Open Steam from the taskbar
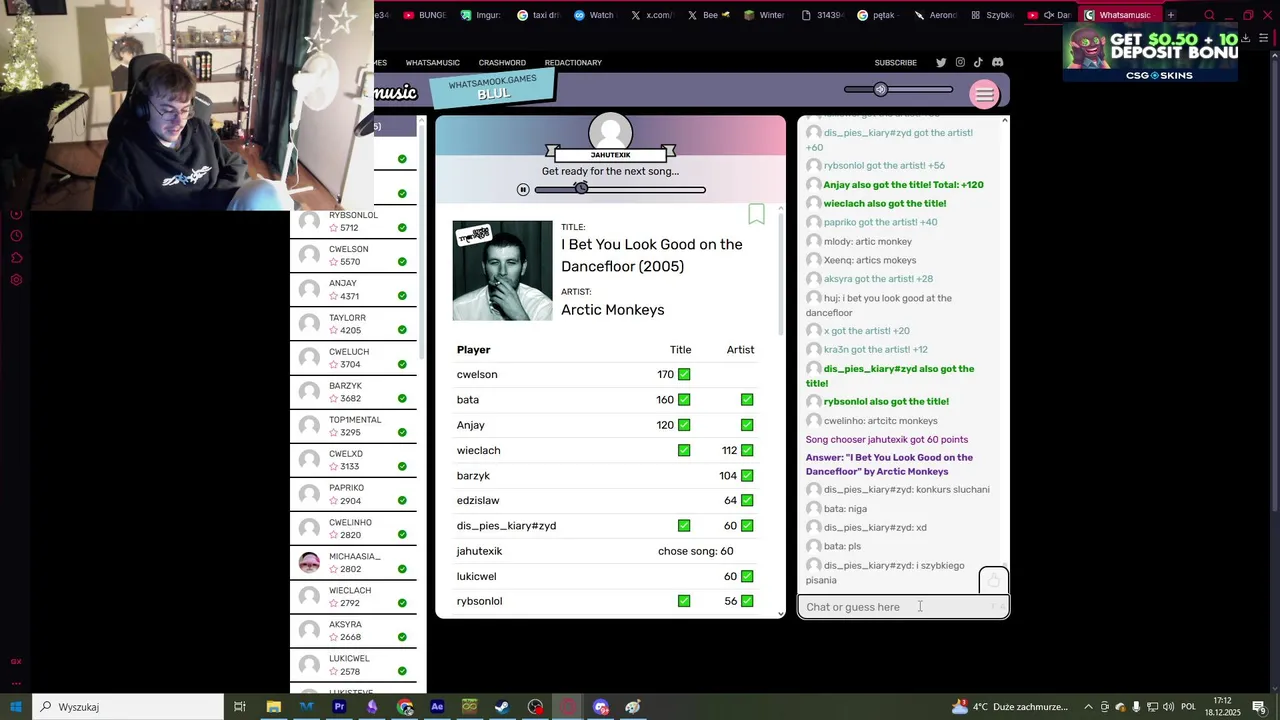Viewport: 1280px width, 720px height. [x=502, y=707]
